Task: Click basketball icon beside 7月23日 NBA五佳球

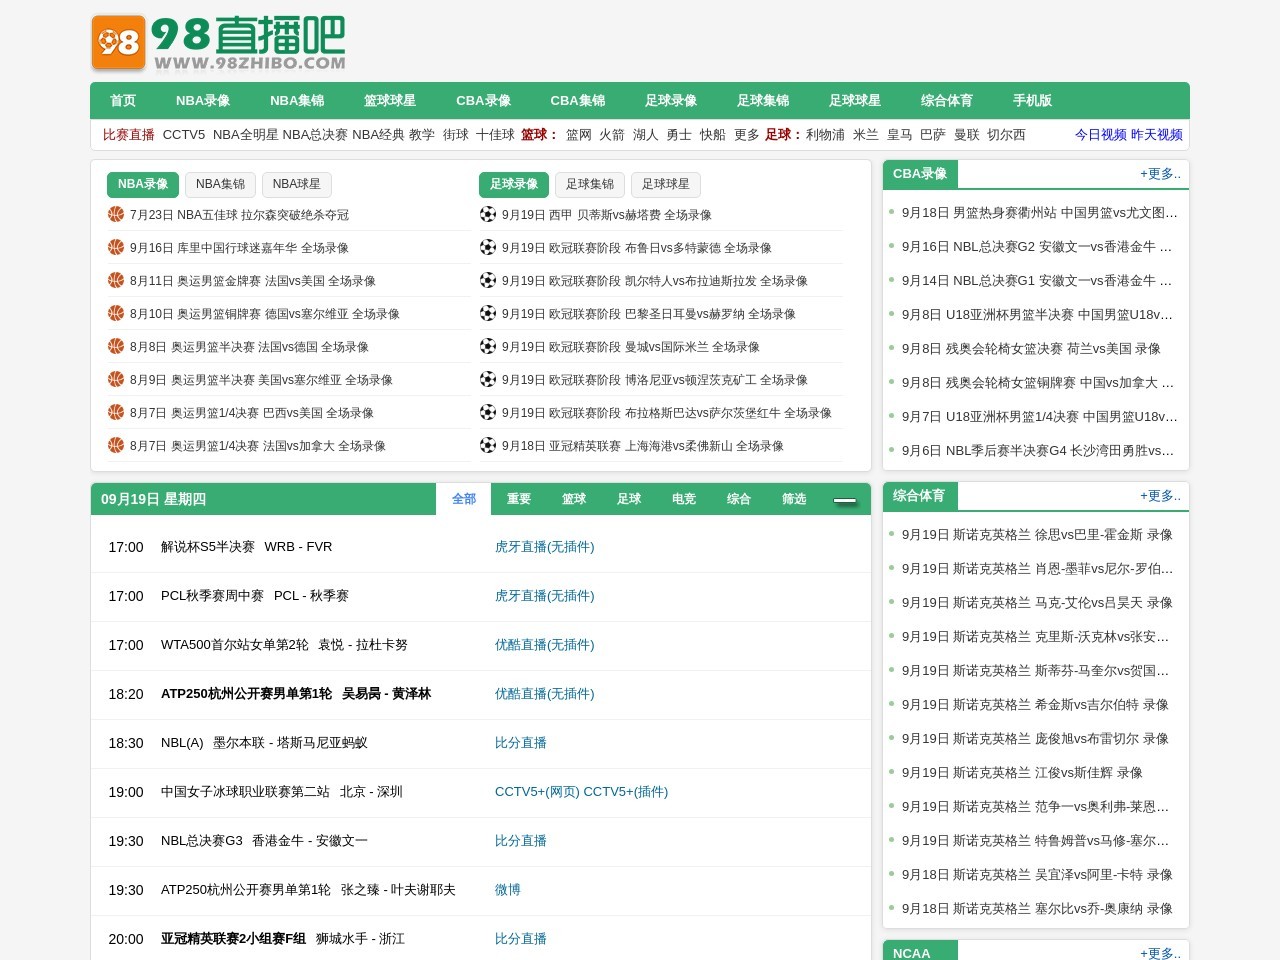Action: coord(116,214)
